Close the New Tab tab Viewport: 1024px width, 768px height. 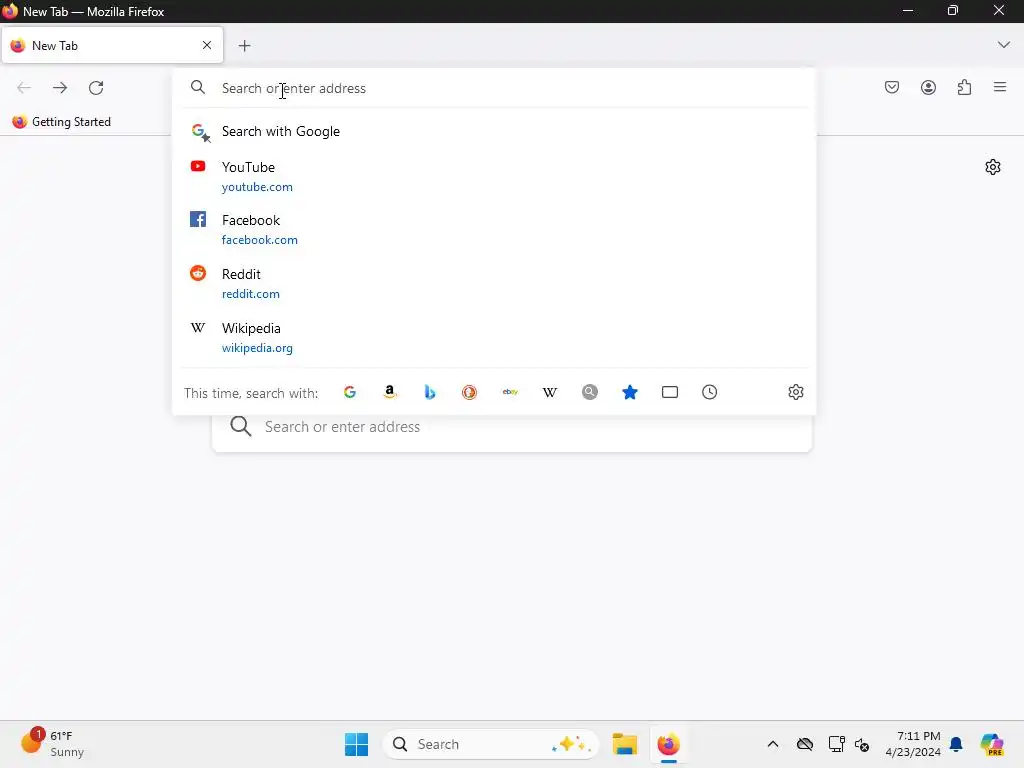click(x=206, y=45)
